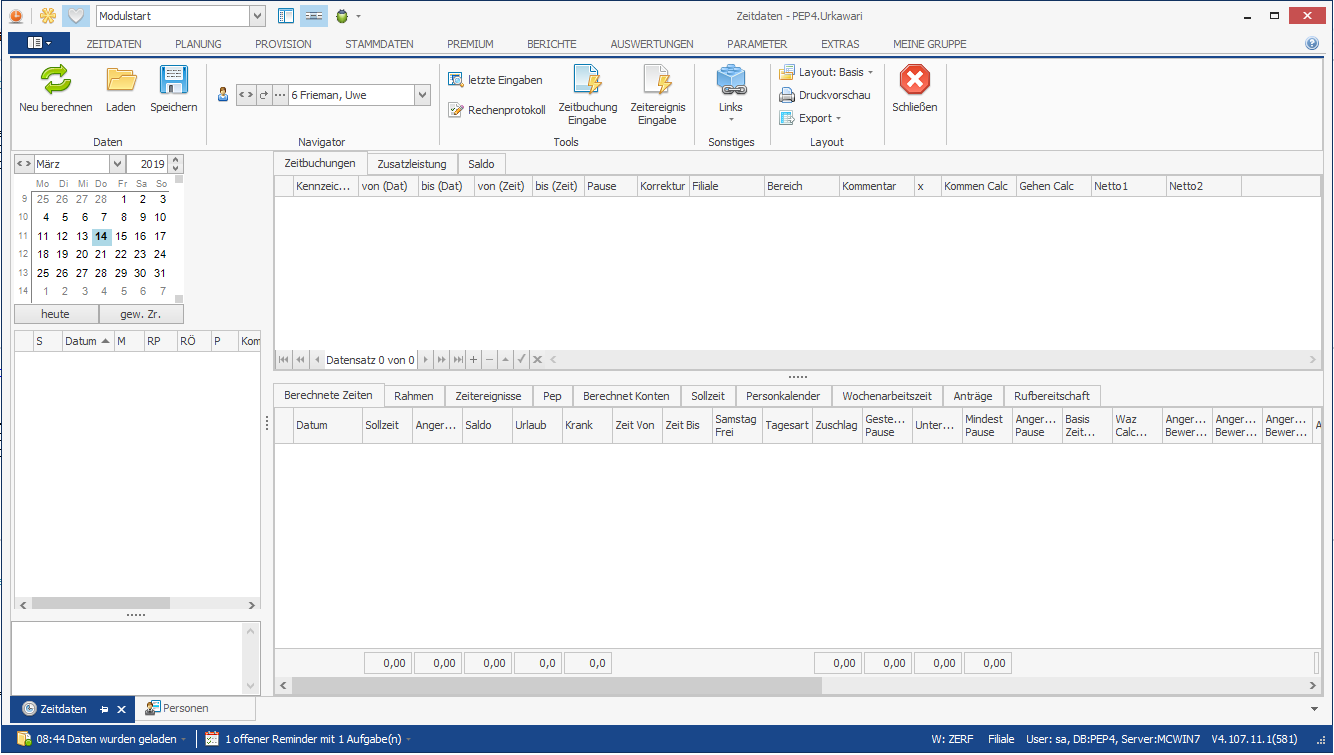Viewport: 1334px width, 755px height.
Task: Increase the year 2019 with the up spinner
Action: [x=176, y=160]
